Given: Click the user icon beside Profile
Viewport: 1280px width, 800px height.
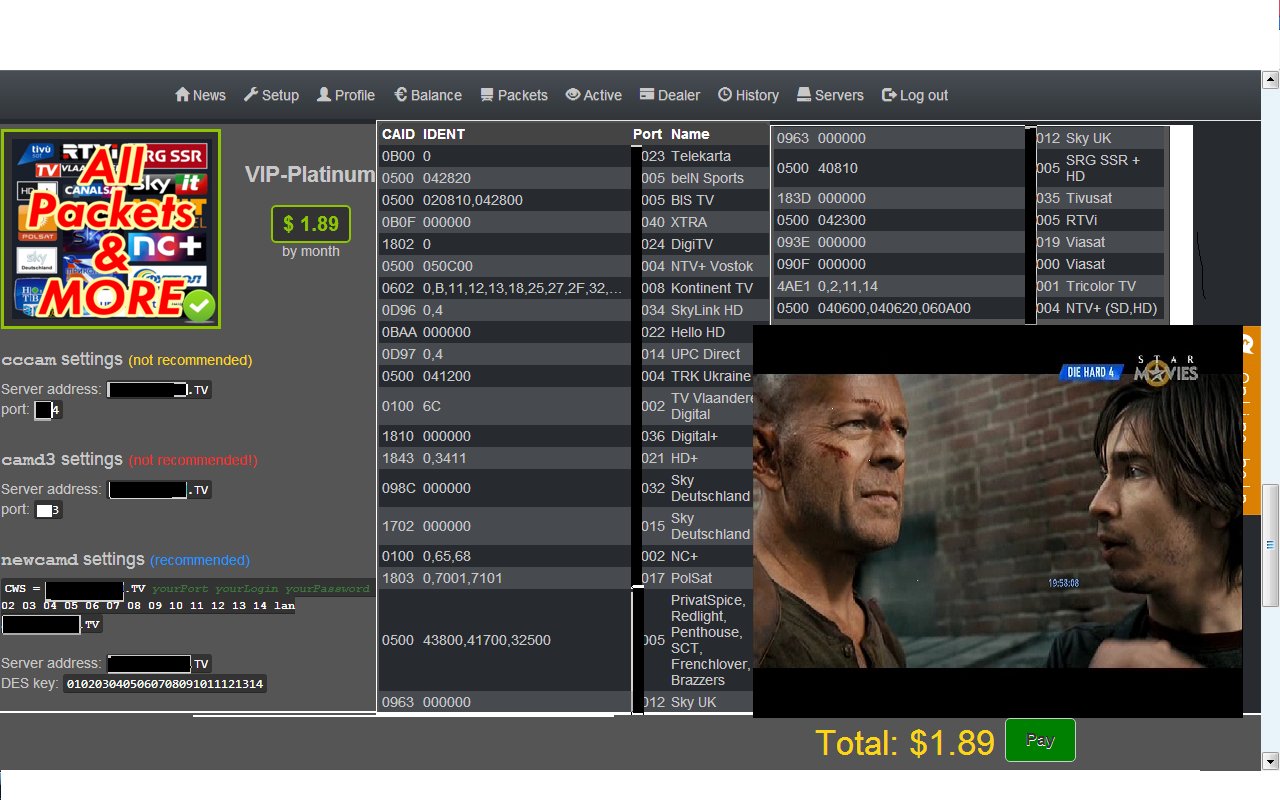Looking at the screenshot, I should tap(324, 94).
